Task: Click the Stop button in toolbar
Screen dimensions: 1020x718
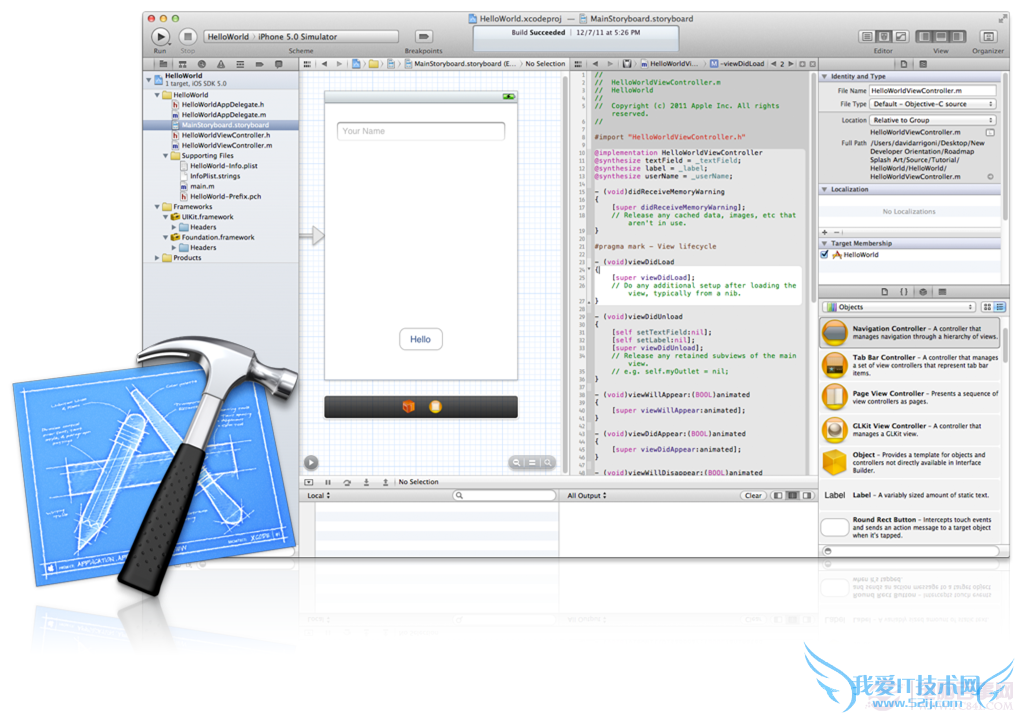Action: pos(188,36)
